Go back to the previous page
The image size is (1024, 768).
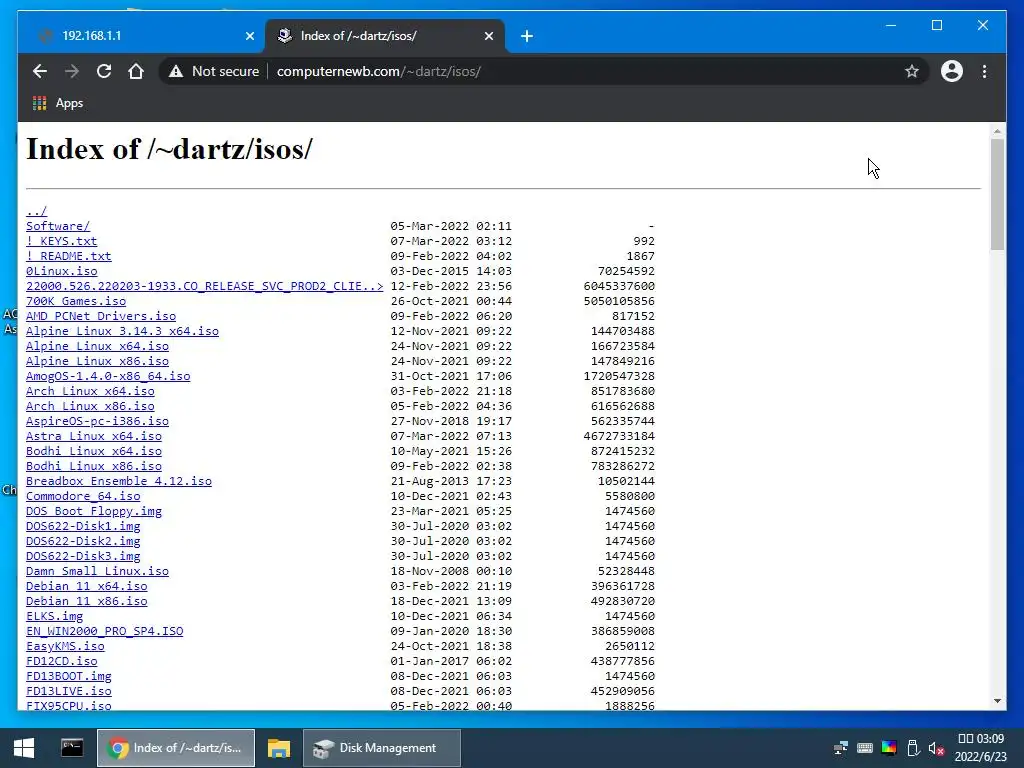click(40, 71)
